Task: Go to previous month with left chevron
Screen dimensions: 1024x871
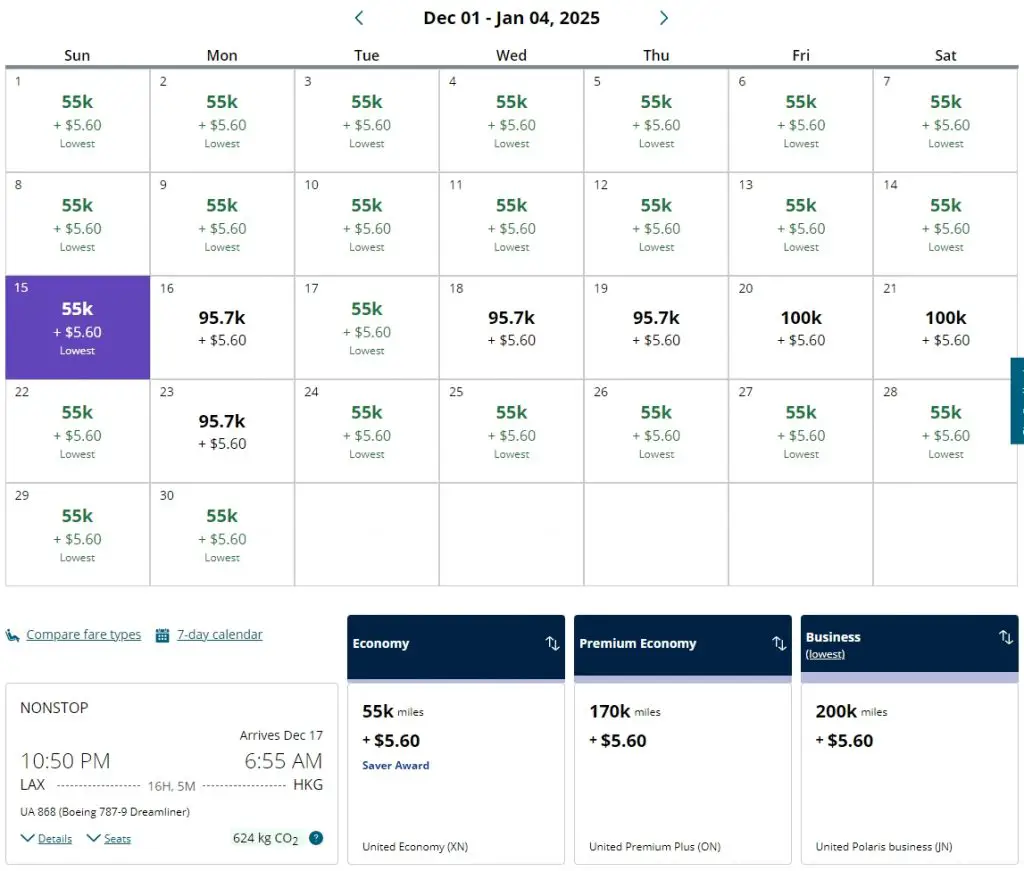Action: click(359, 18)
